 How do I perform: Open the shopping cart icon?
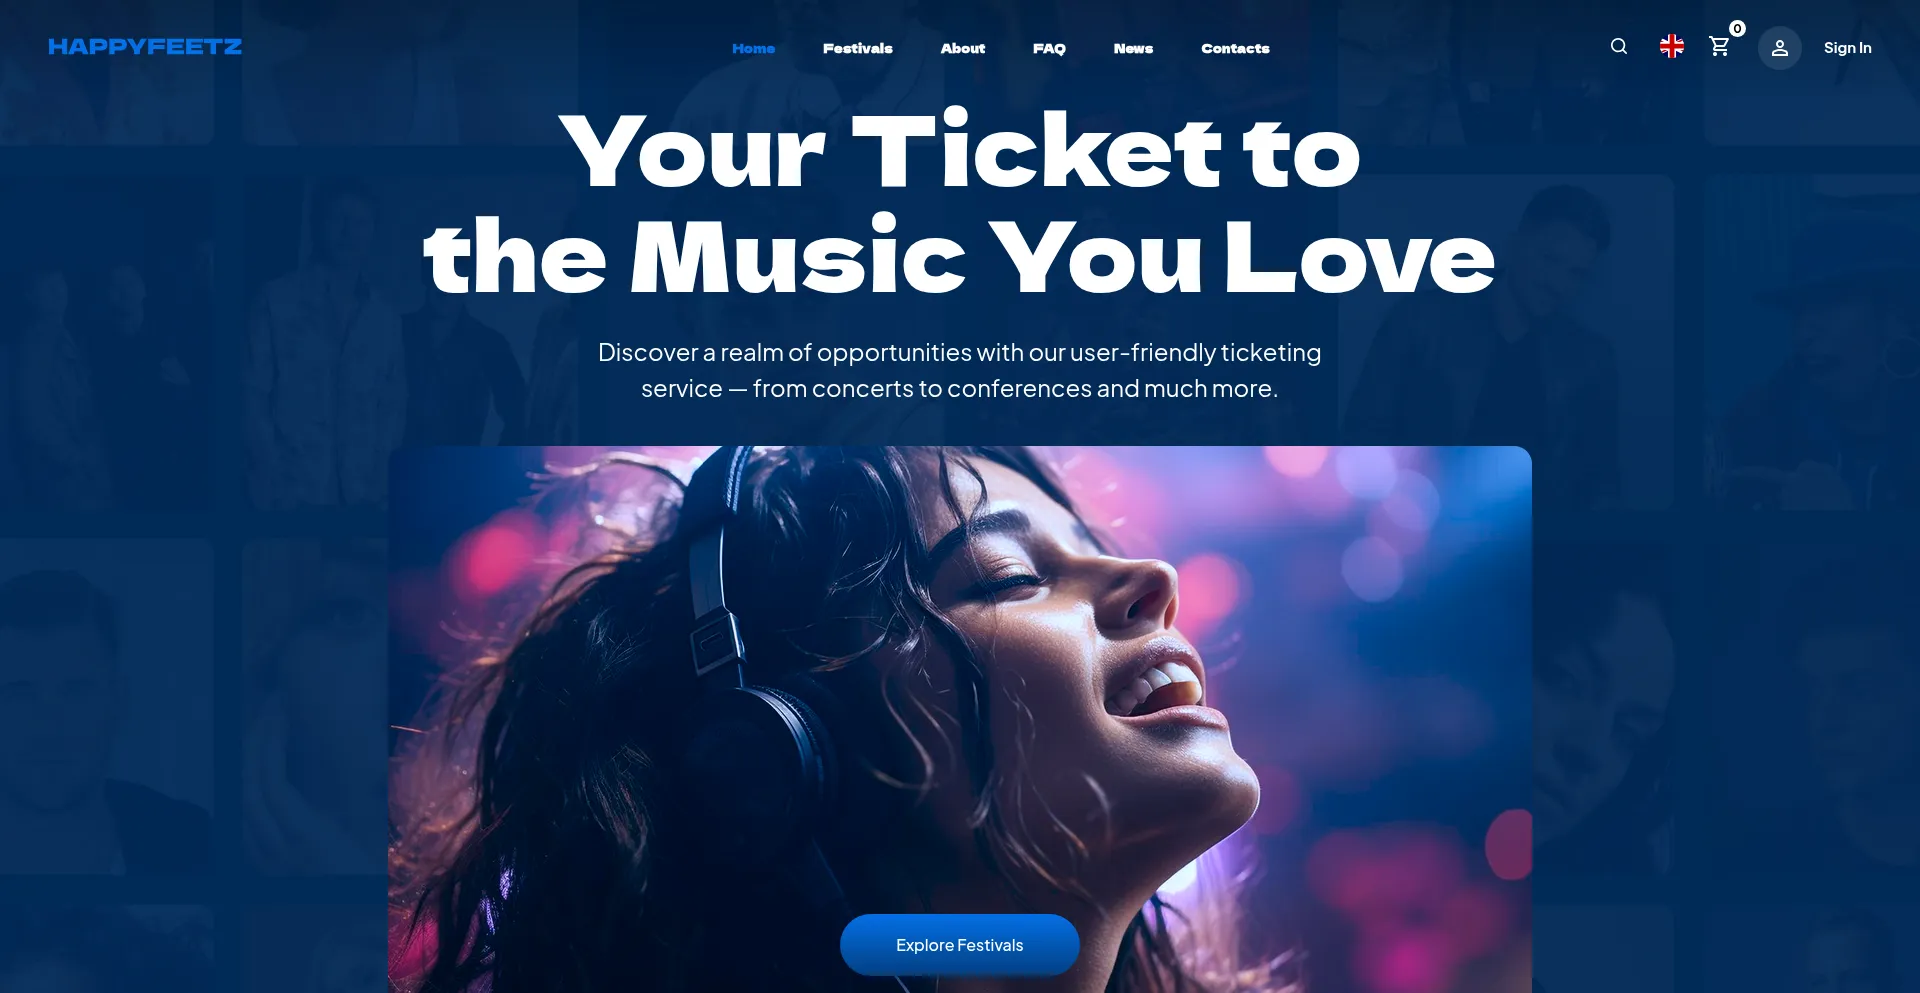tap(1719, 46)
